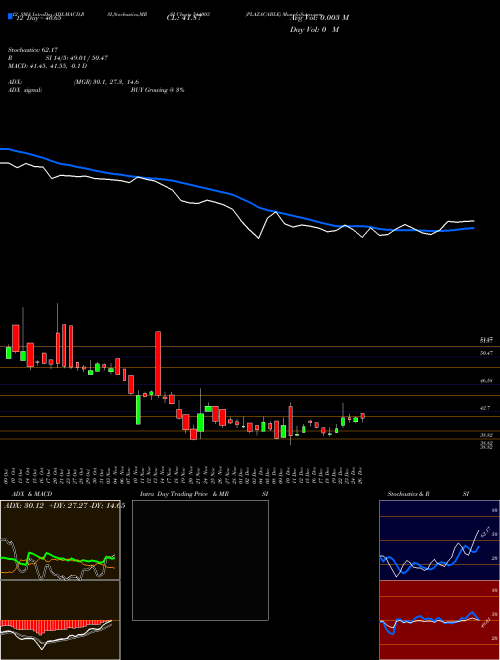Viewport: 500px width, 660px height.
Task: Click the 'CL: 41.57' close price label
Action: coord(184,17)
